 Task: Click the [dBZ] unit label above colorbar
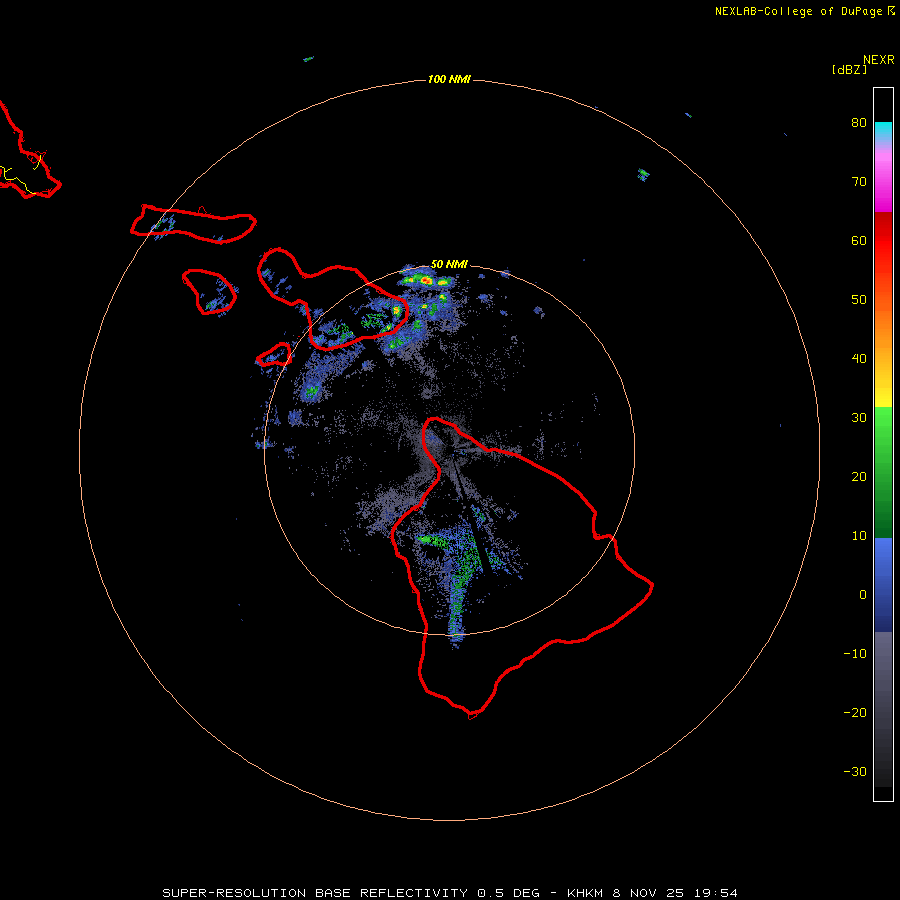(849, 70)
